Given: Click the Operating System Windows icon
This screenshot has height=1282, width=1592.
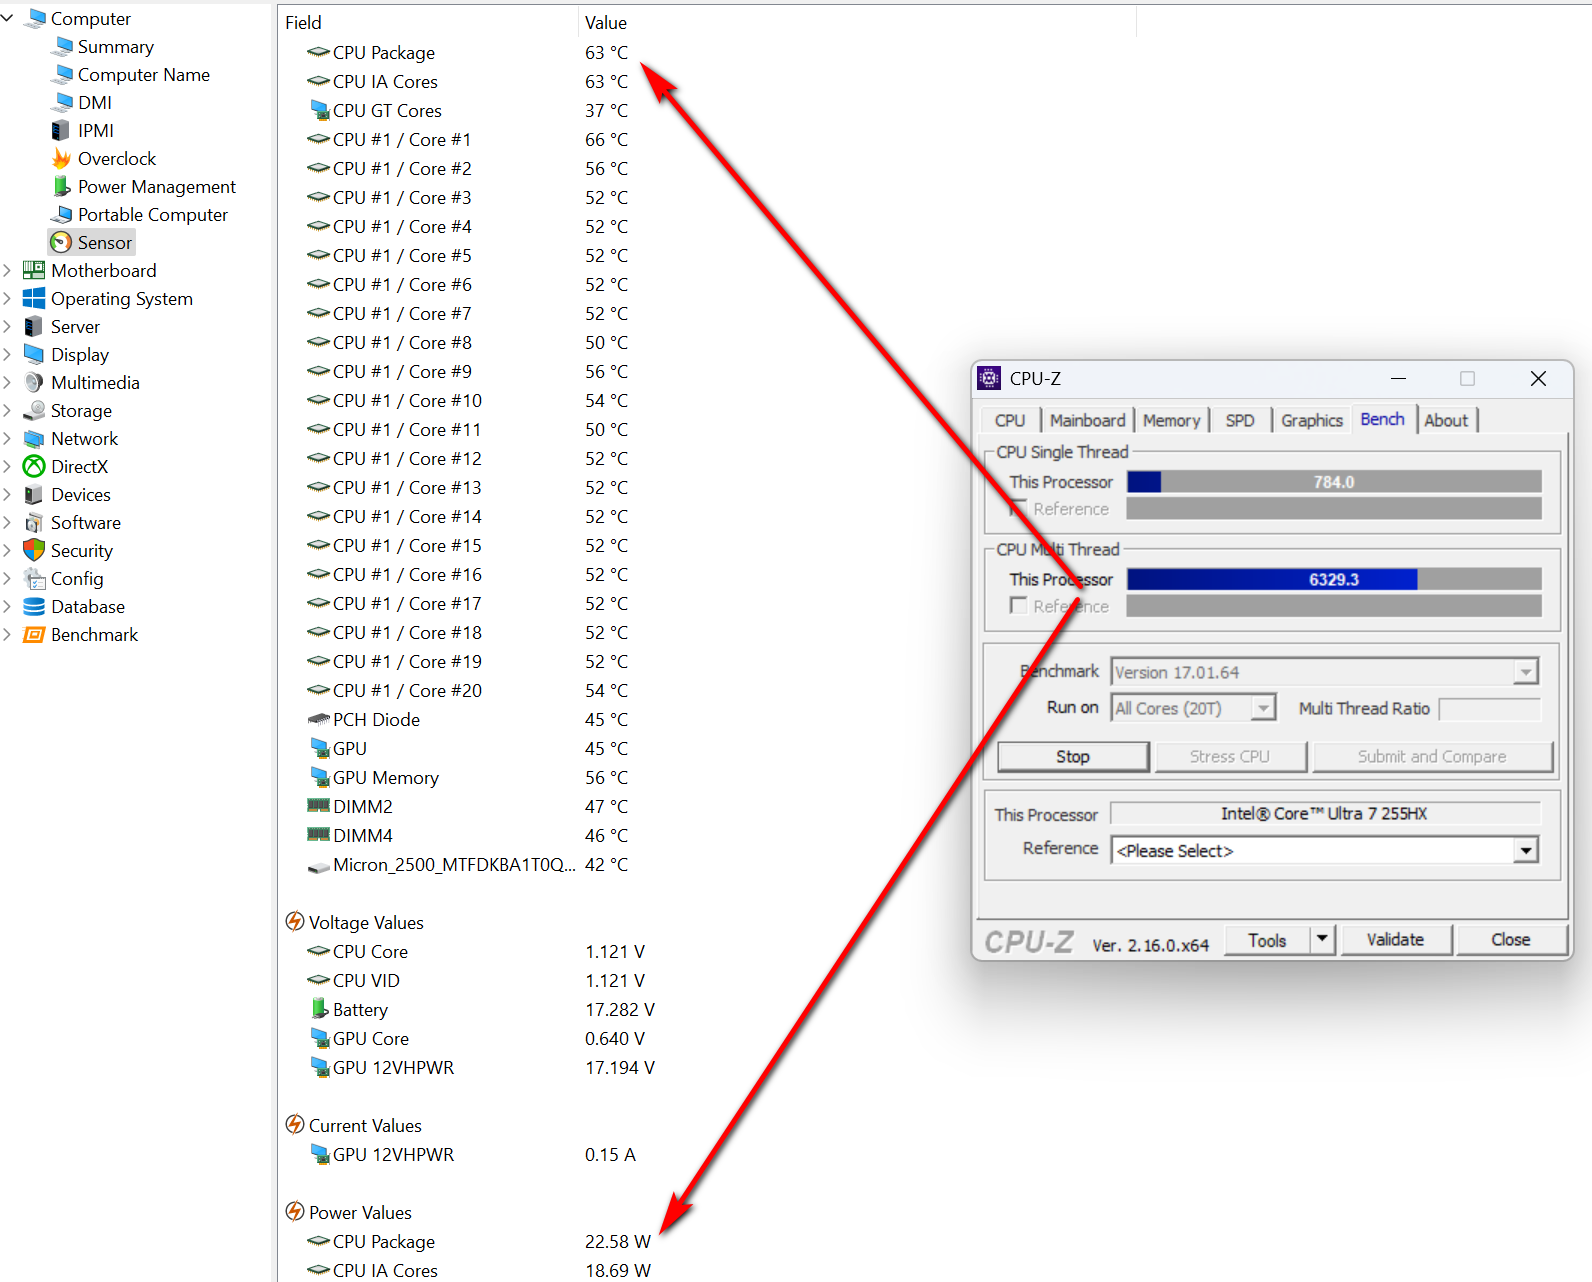Looking at the screenshot, I should coord(34,298).
